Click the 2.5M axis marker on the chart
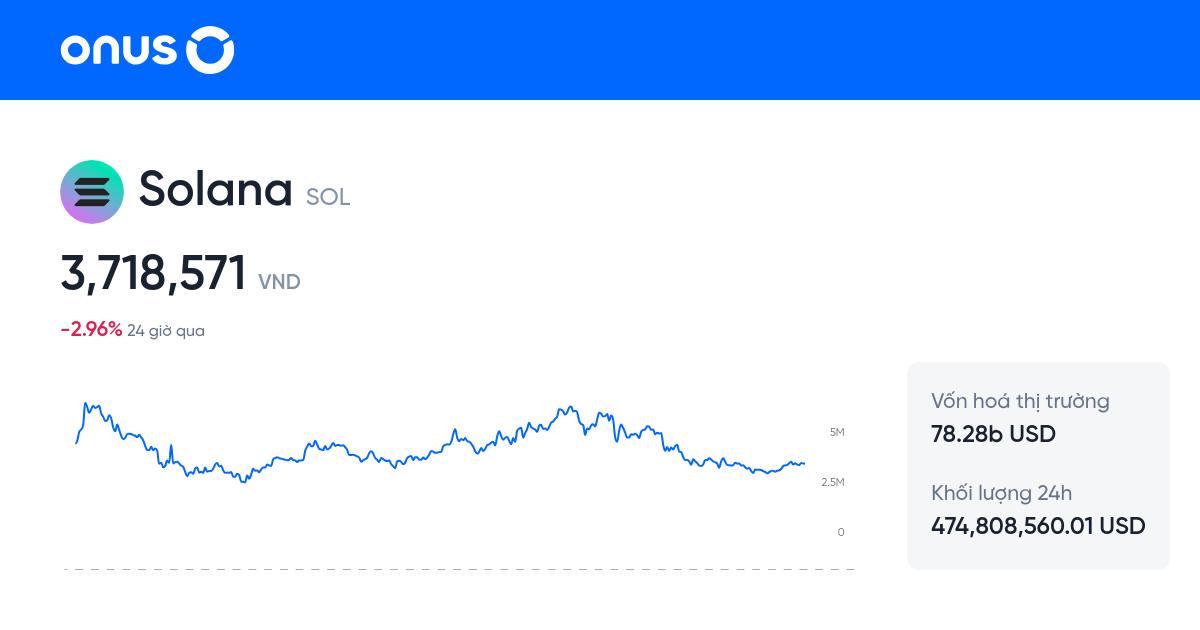 tap(836, 482)
